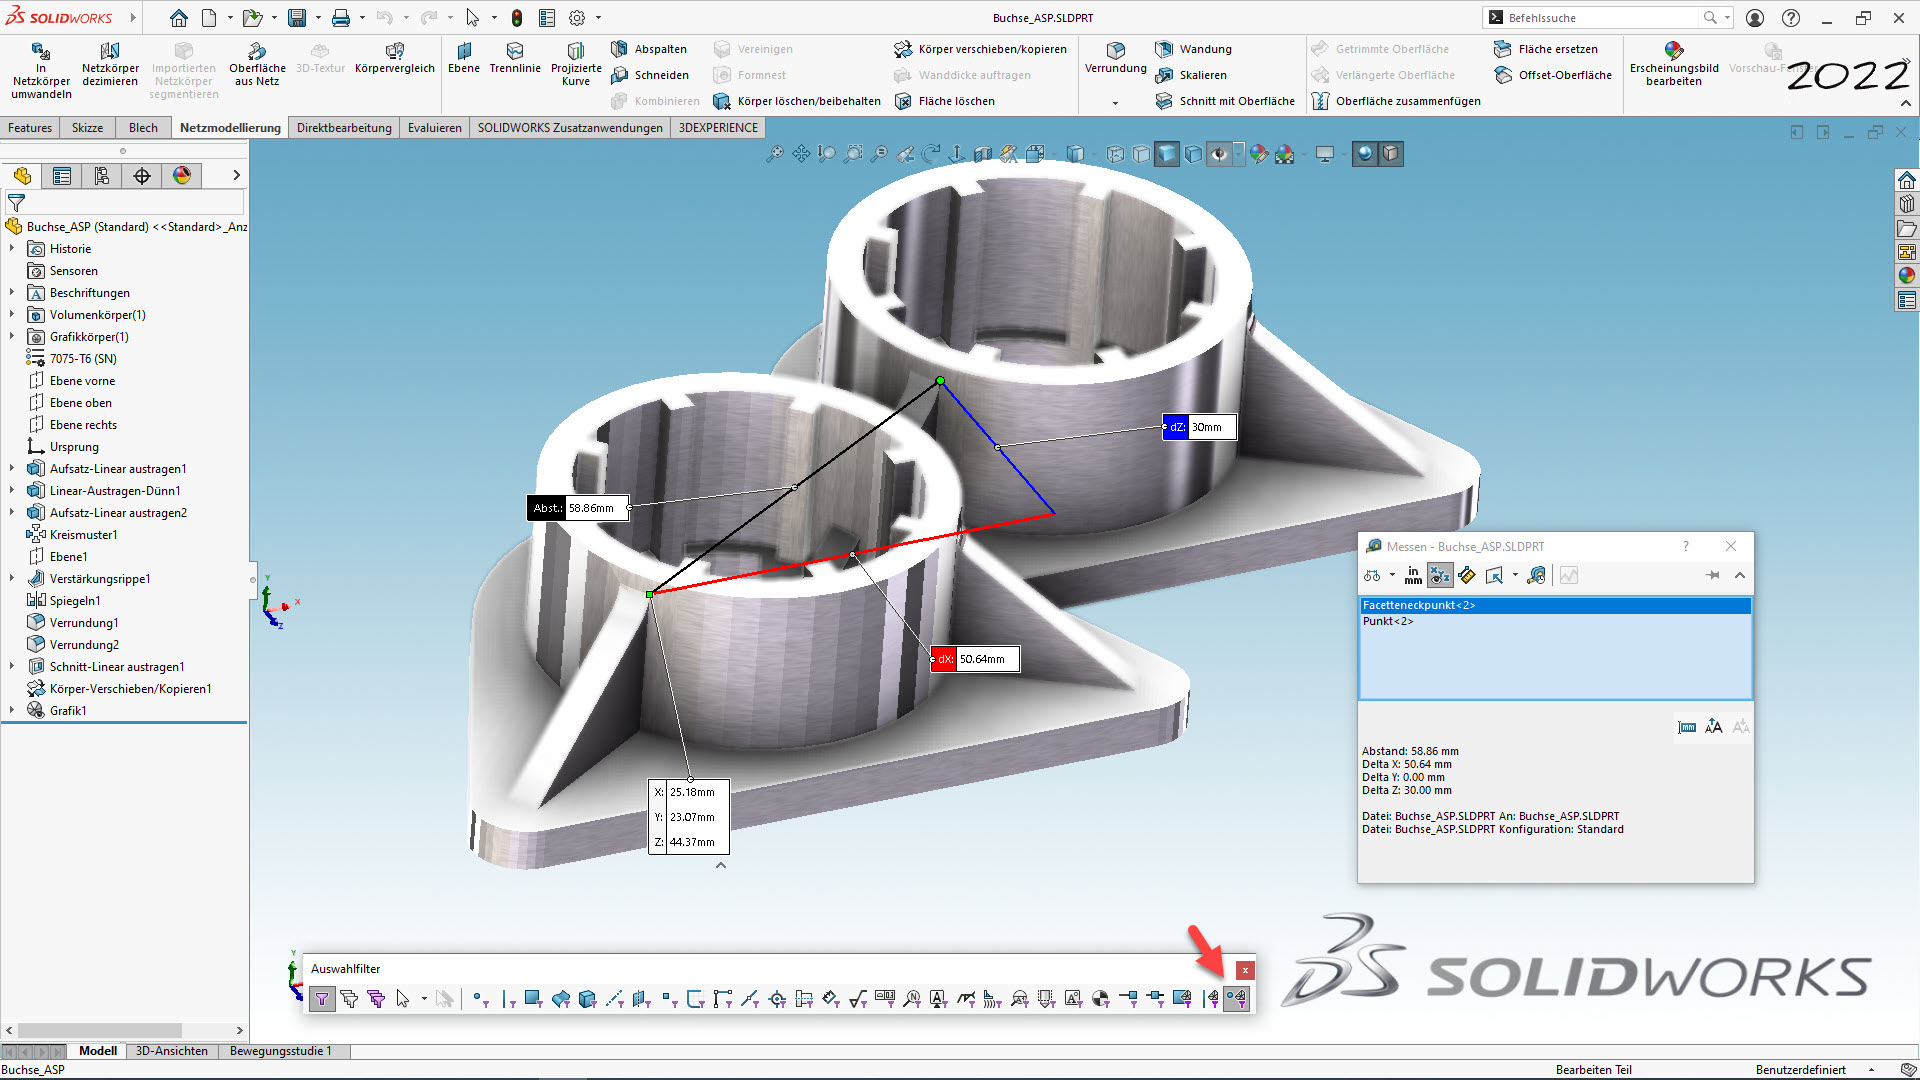The height and width of the screenshot is (1080, 1920).
Task: Click Netzkörper dezimieren
Action: pyautogui.click(x=110, y=64)
